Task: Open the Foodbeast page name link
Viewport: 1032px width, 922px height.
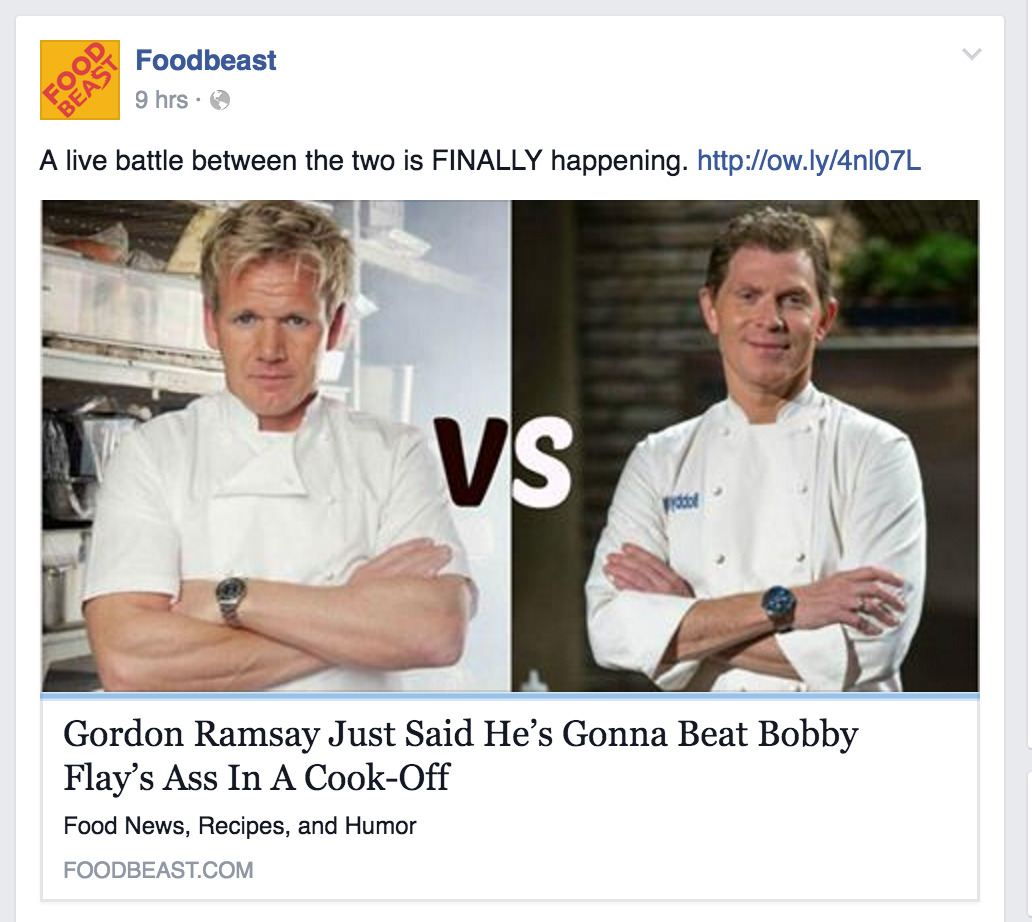Action: [205, 61]
